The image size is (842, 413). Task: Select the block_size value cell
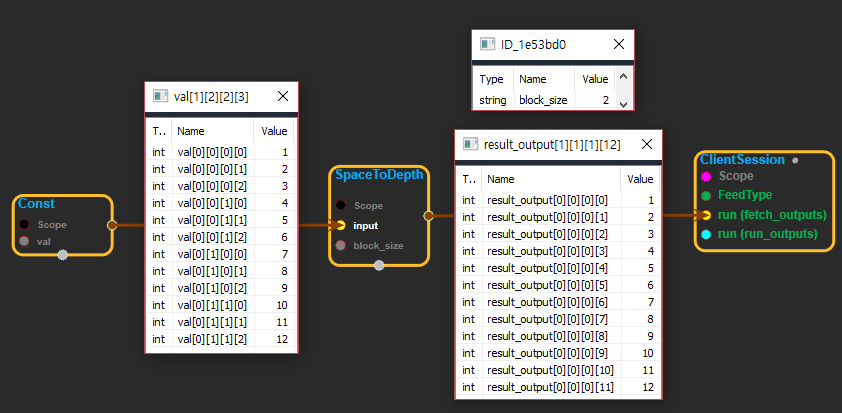click(594, 100)
